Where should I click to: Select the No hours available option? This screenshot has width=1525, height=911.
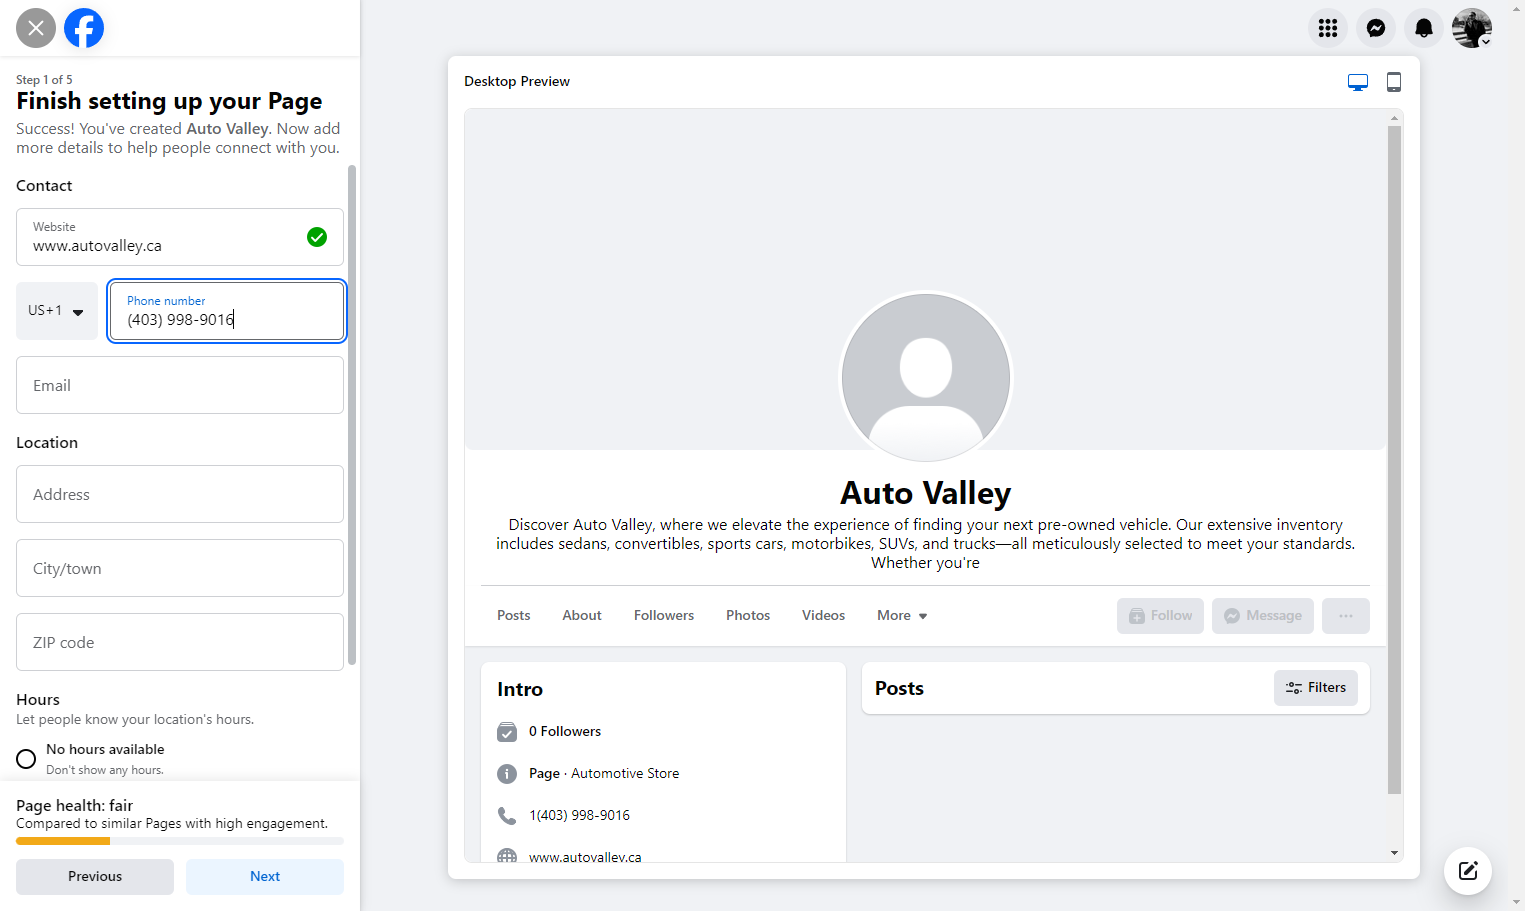26,759
